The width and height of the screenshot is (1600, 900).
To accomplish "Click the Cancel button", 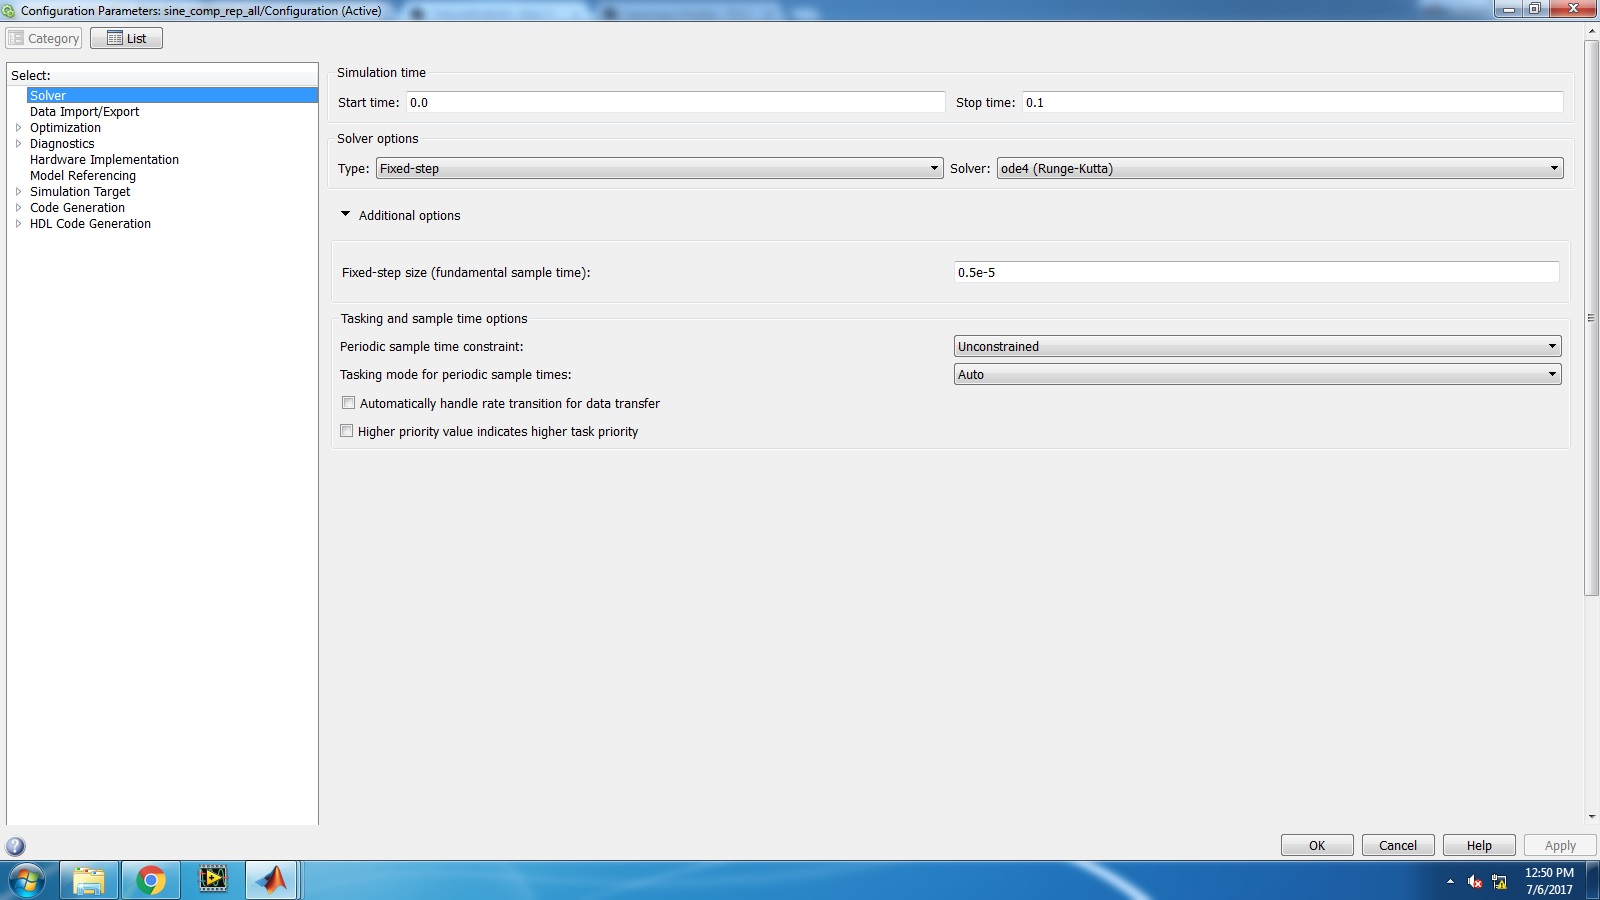I will (x=1398, y=845).
